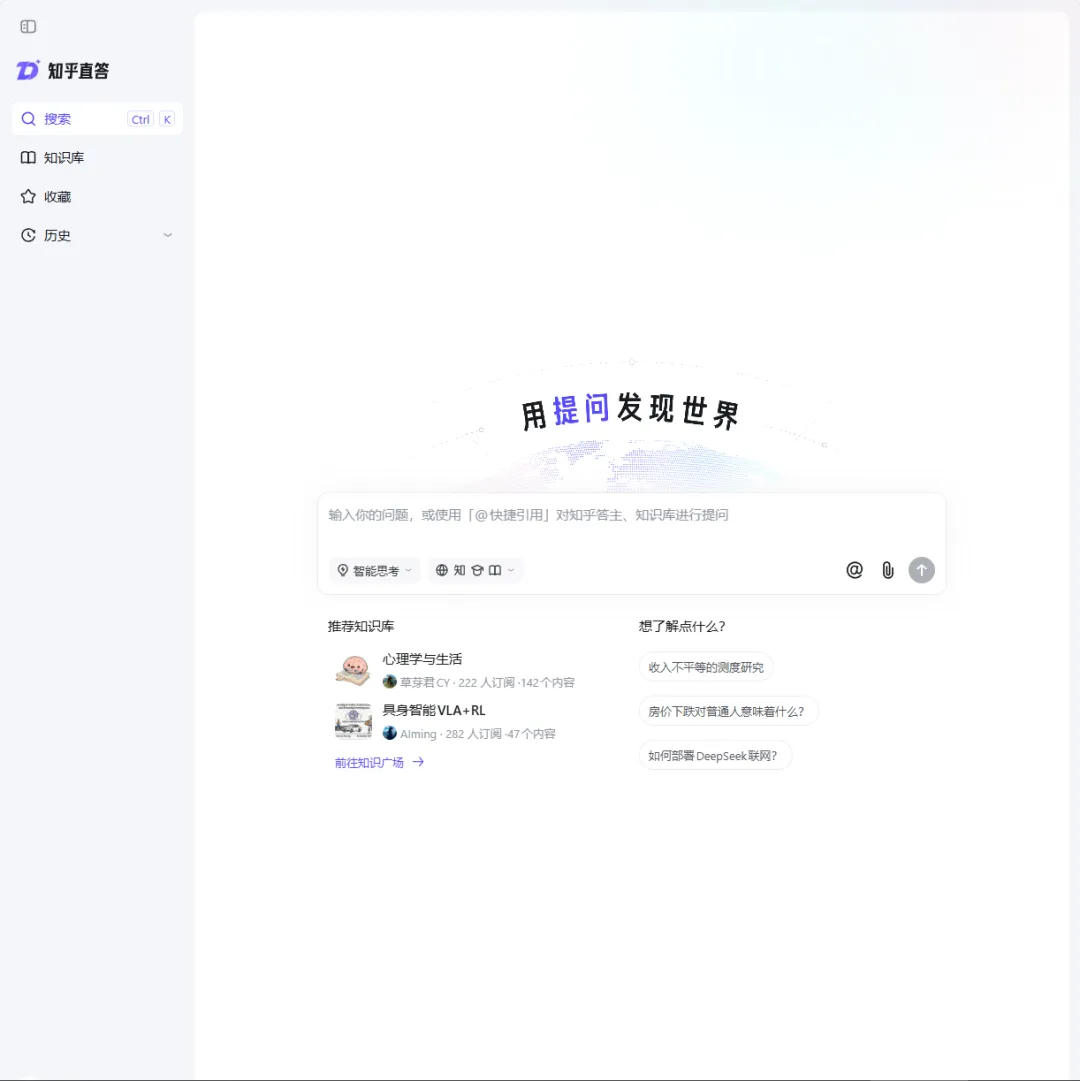Screen dimensions: 1080x1081
Task: Select suggestion 房价下跌对普通人意味着什么?
Action: tap(728, 711)
